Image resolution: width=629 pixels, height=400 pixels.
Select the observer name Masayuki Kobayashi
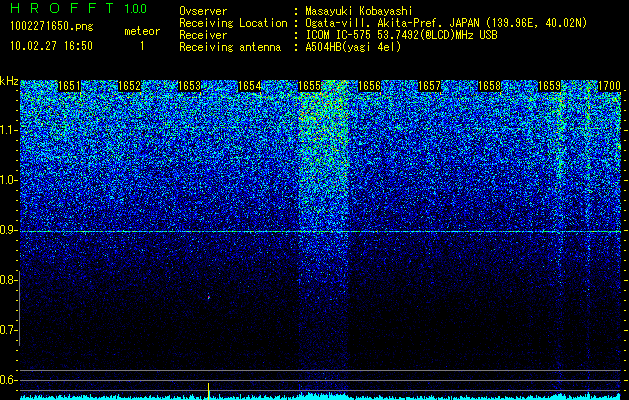coord(359,11)
